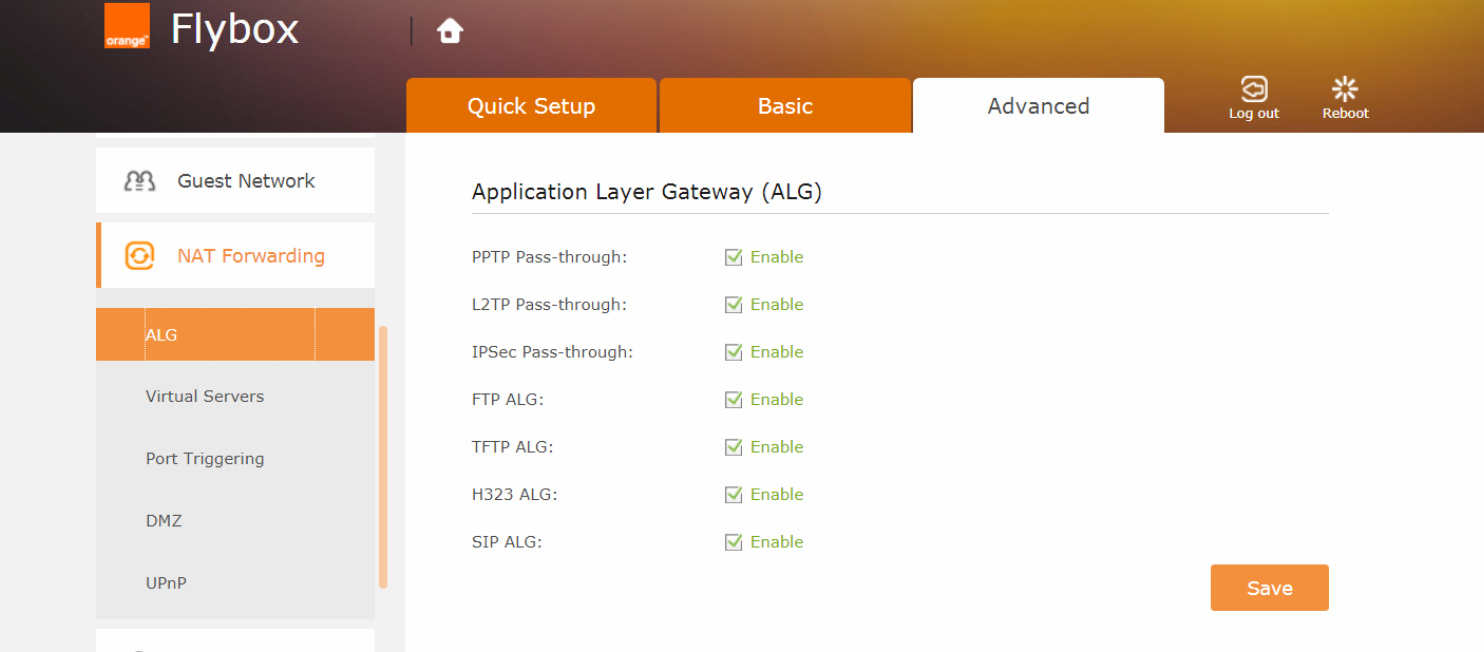Open the Port Triggering page
The width and height of the screenshot is (1484, 652).
pos(205,459)
